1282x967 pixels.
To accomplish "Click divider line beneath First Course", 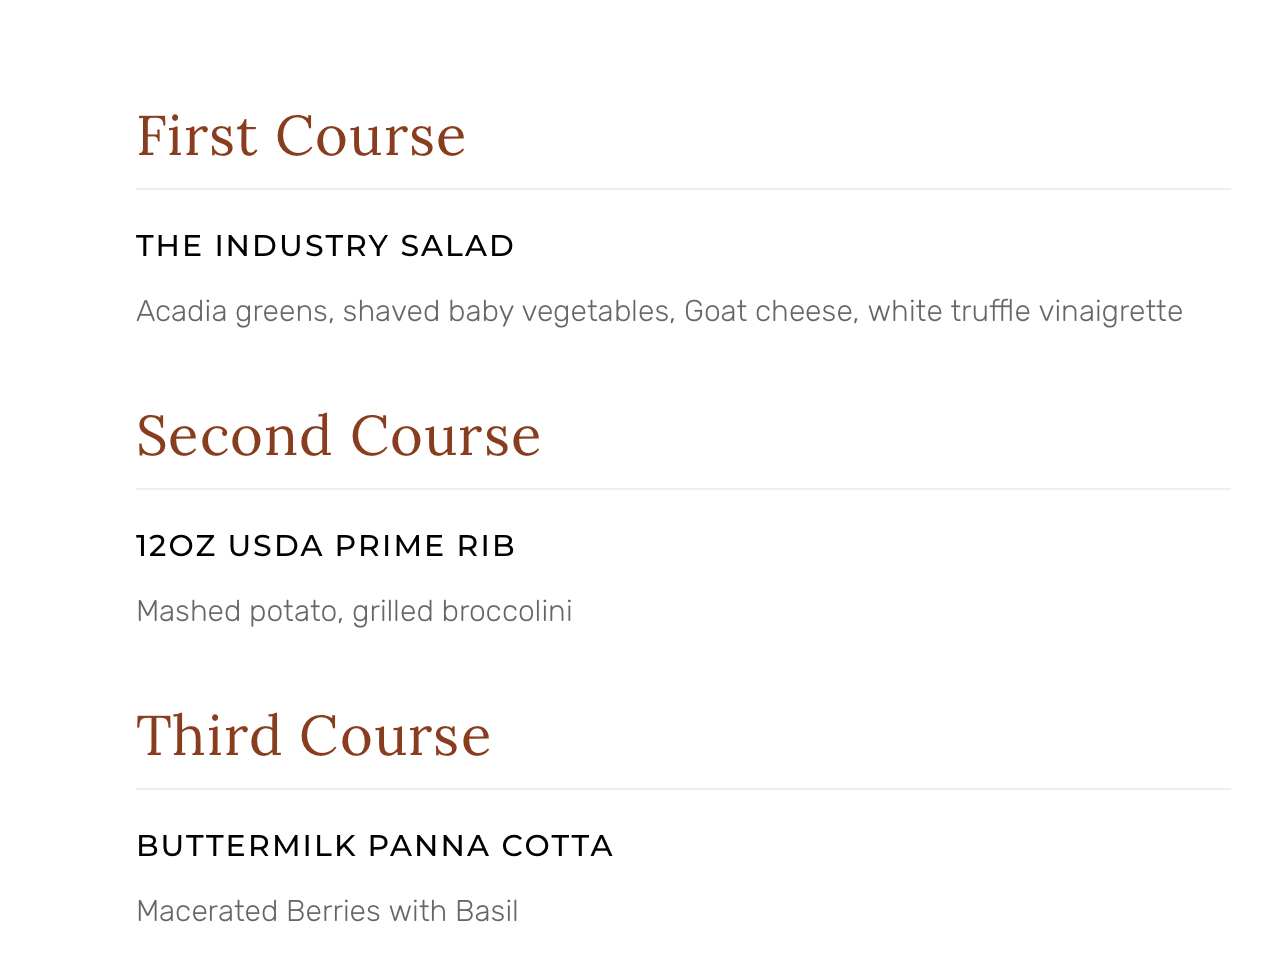I will tap(683, 189).
